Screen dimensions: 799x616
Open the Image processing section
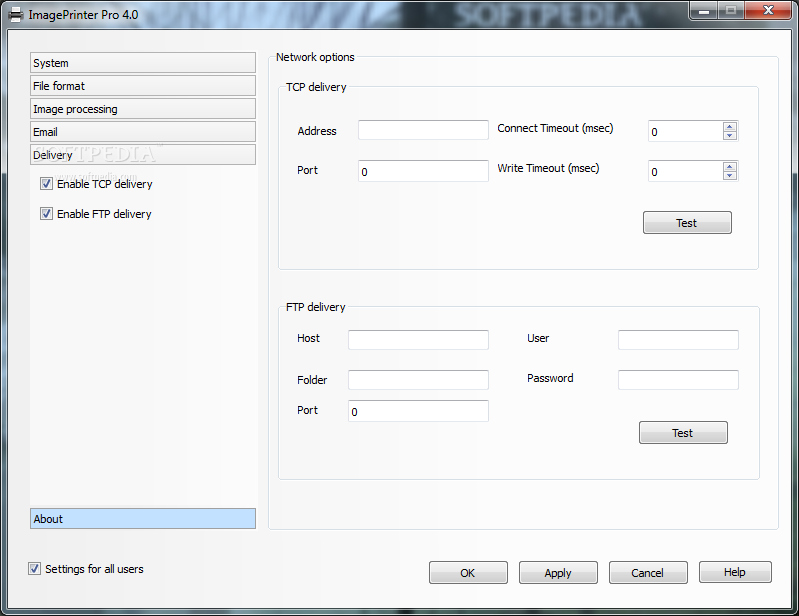click(143, 109)
